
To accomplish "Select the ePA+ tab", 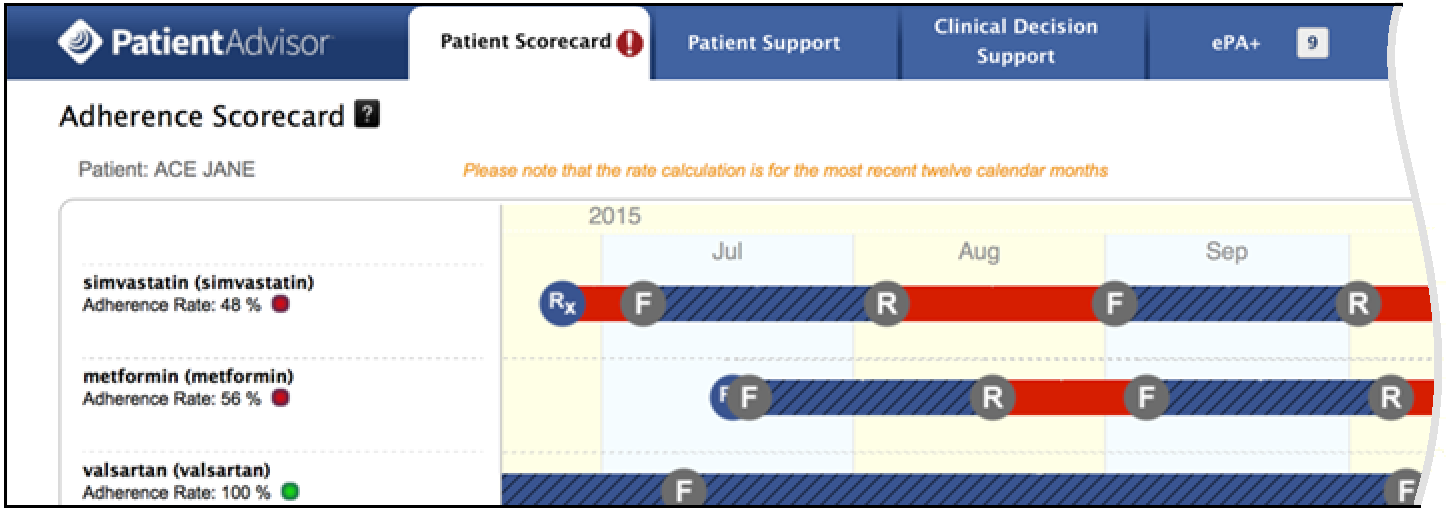I will pyautogui.click(x=1236, y=44).
